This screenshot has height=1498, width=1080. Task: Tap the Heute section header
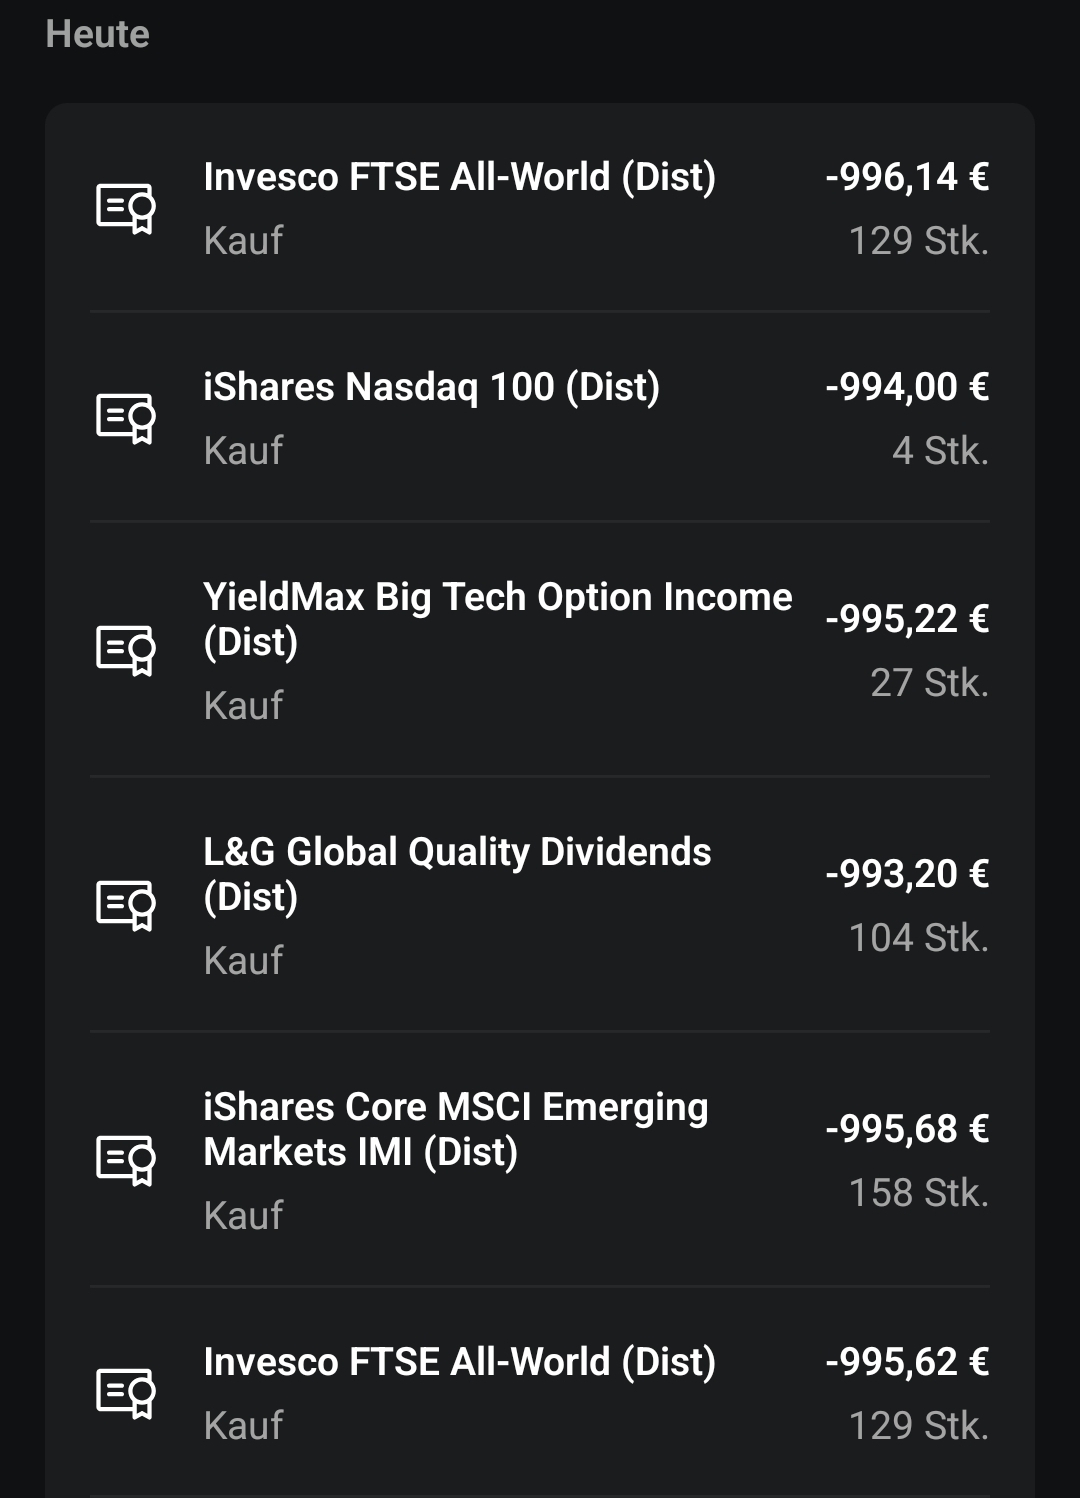(x=98, y=34)
